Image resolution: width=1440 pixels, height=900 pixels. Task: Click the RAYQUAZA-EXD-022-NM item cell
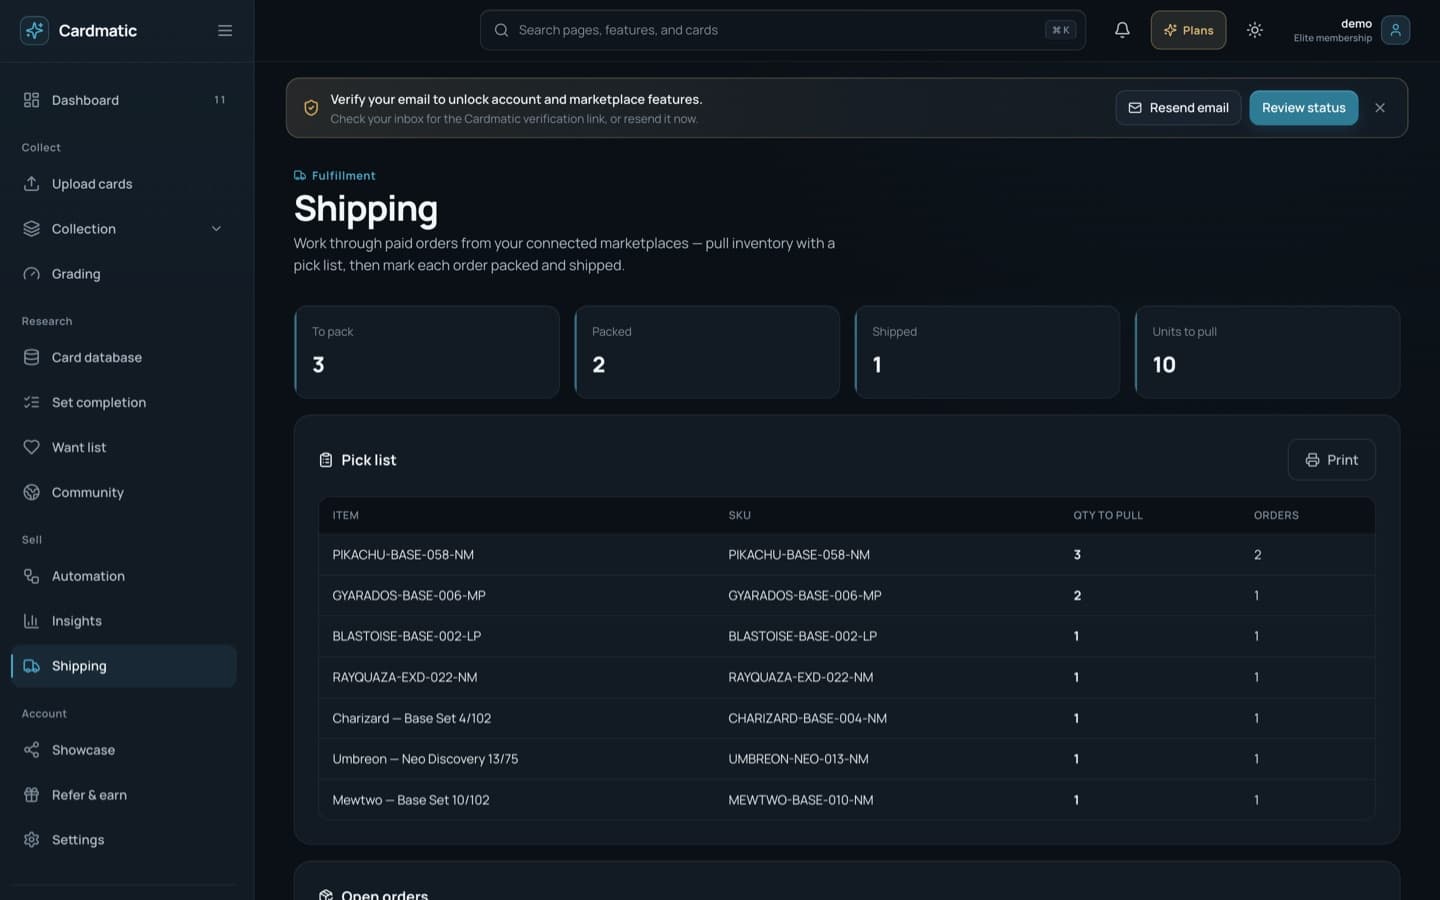(405, 678)
